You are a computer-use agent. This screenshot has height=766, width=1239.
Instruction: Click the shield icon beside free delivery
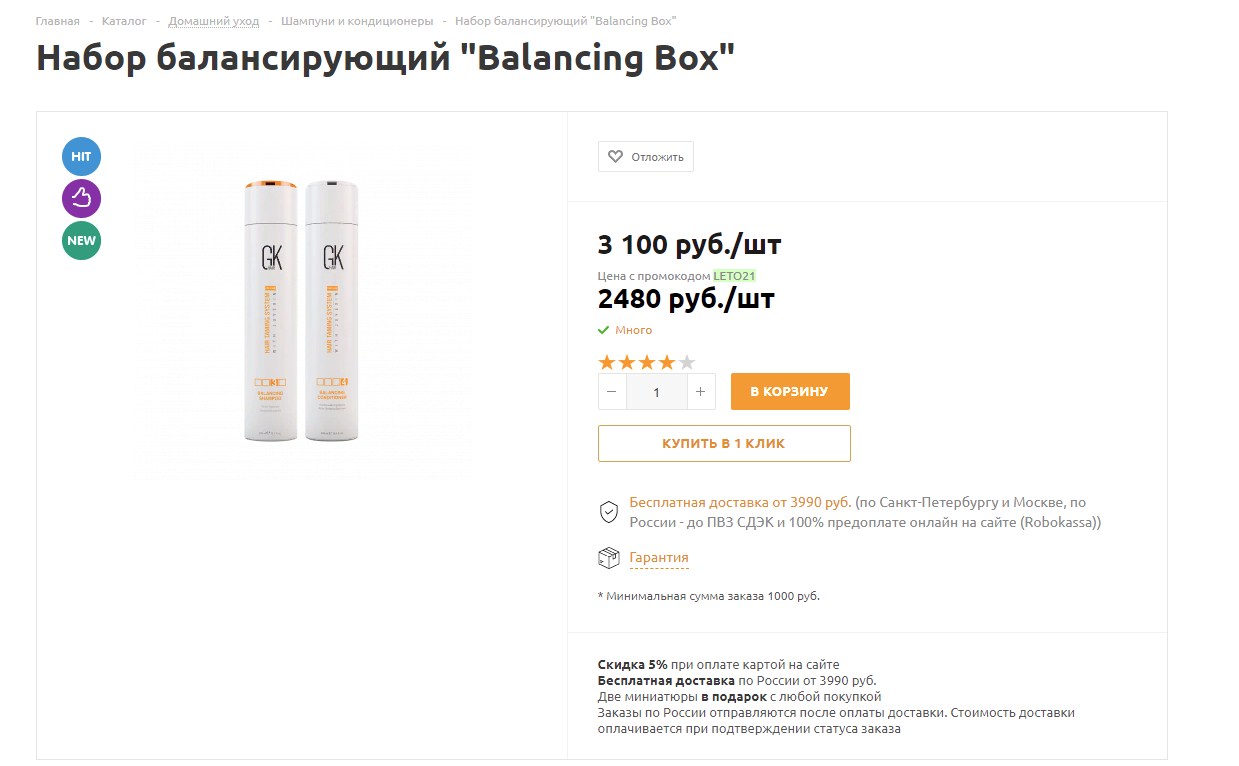(x=608, y=512)
